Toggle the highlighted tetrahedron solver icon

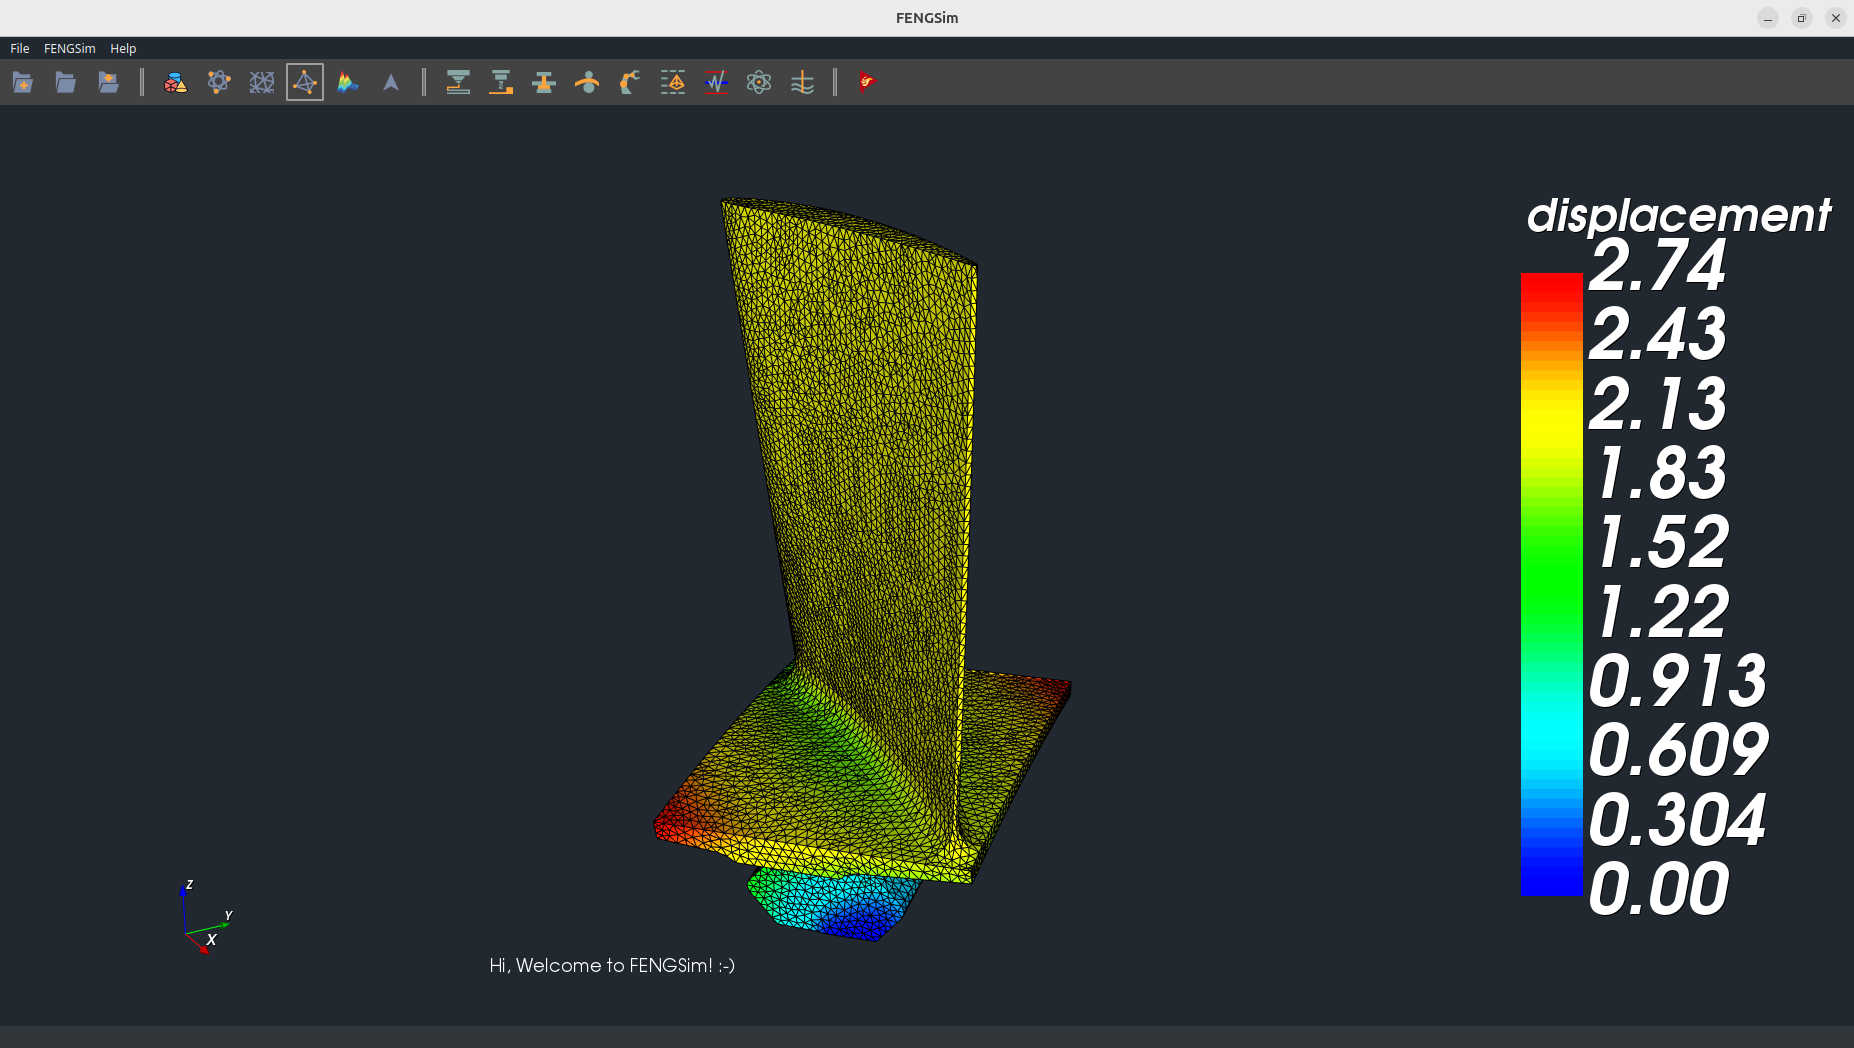click(x=305, y=82)
